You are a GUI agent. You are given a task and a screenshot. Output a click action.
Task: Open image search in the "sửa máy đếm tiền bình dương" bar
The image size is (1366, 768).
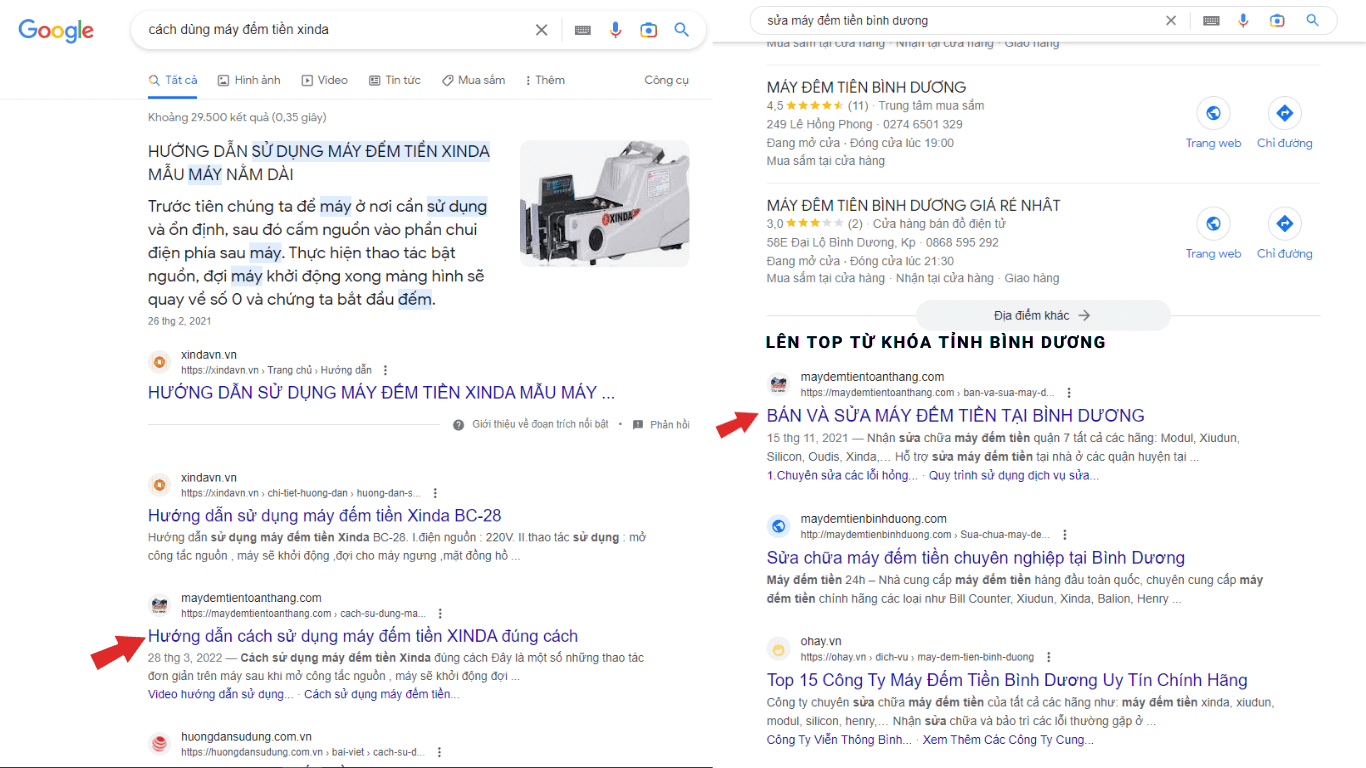1277,20
